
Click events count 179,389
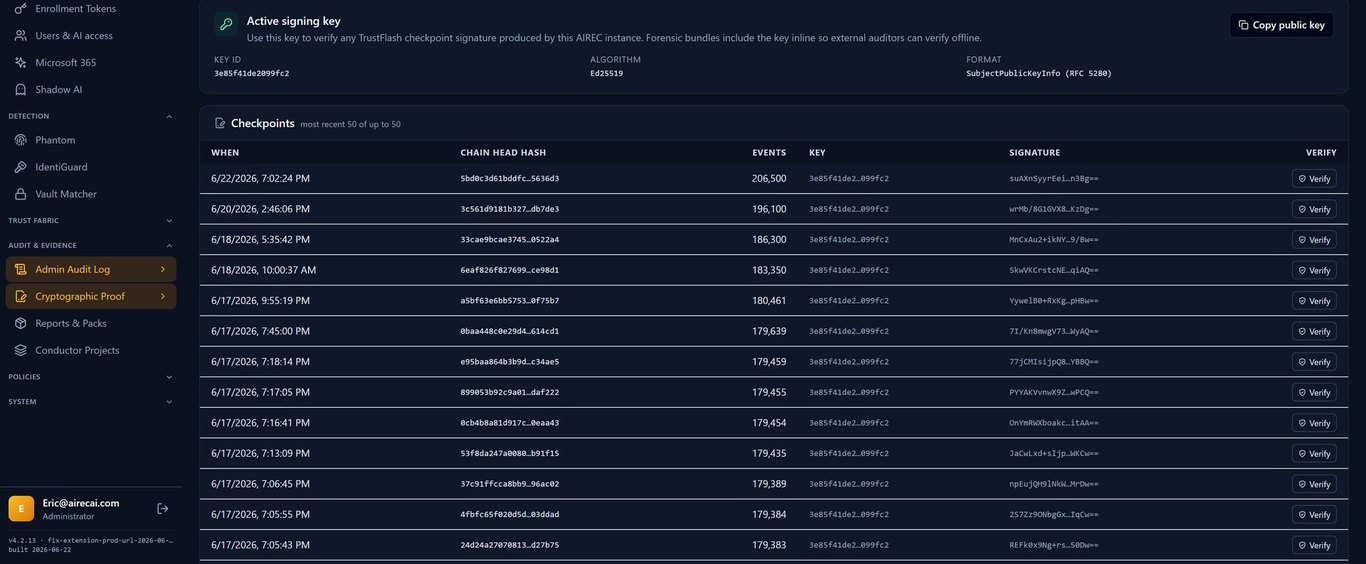tap(769, 484)
